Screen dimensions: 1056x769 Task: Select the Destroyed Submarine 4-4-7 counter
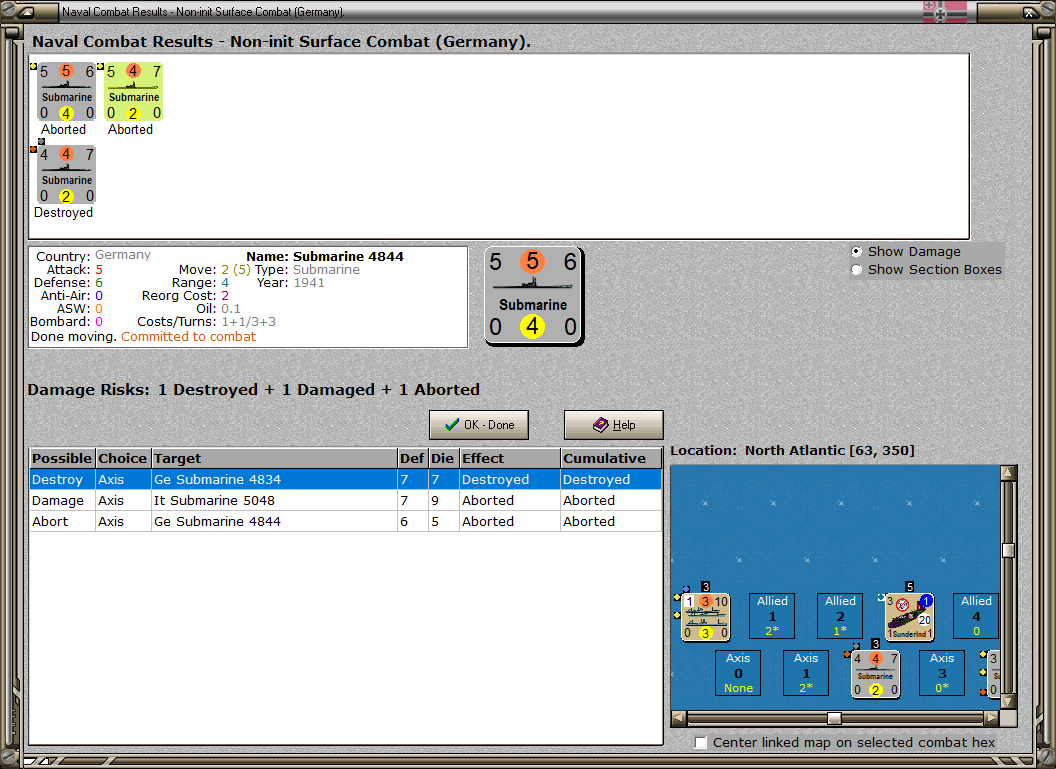tap(67, 174)
